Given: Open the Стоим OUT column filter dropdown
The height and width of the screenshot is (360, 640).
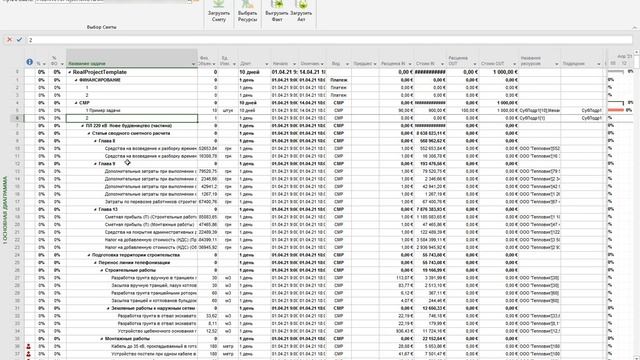Looking at the screenshot, I should pos(514,64).
